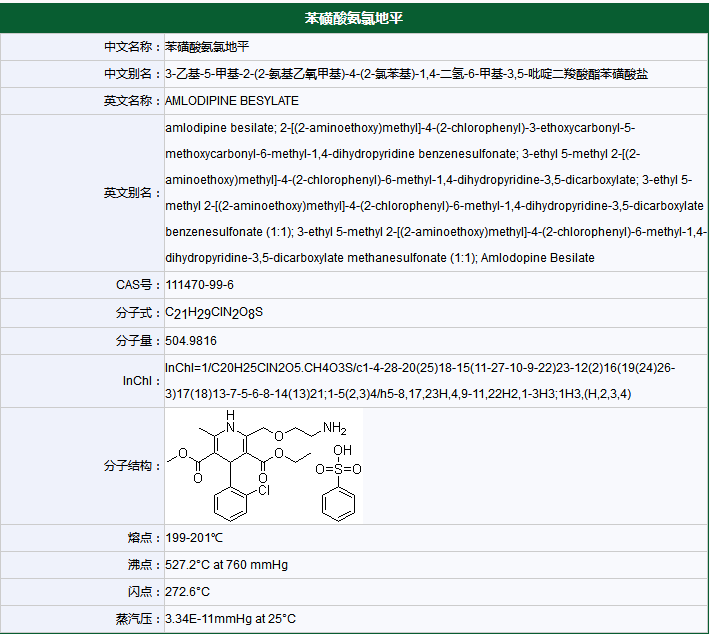Open the amlodipine besylate molecular structure image
The image size is (710, 634).
264,466
